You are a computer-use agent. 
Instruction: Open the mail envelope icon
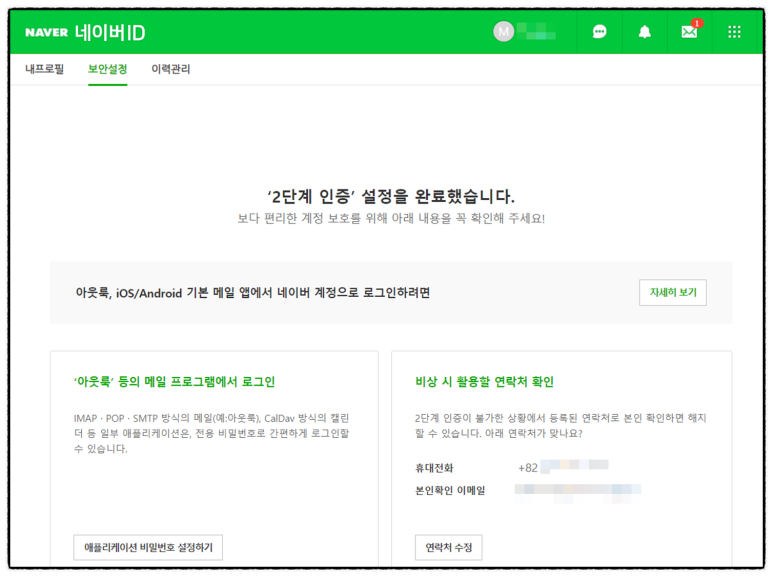coord(689,32)
